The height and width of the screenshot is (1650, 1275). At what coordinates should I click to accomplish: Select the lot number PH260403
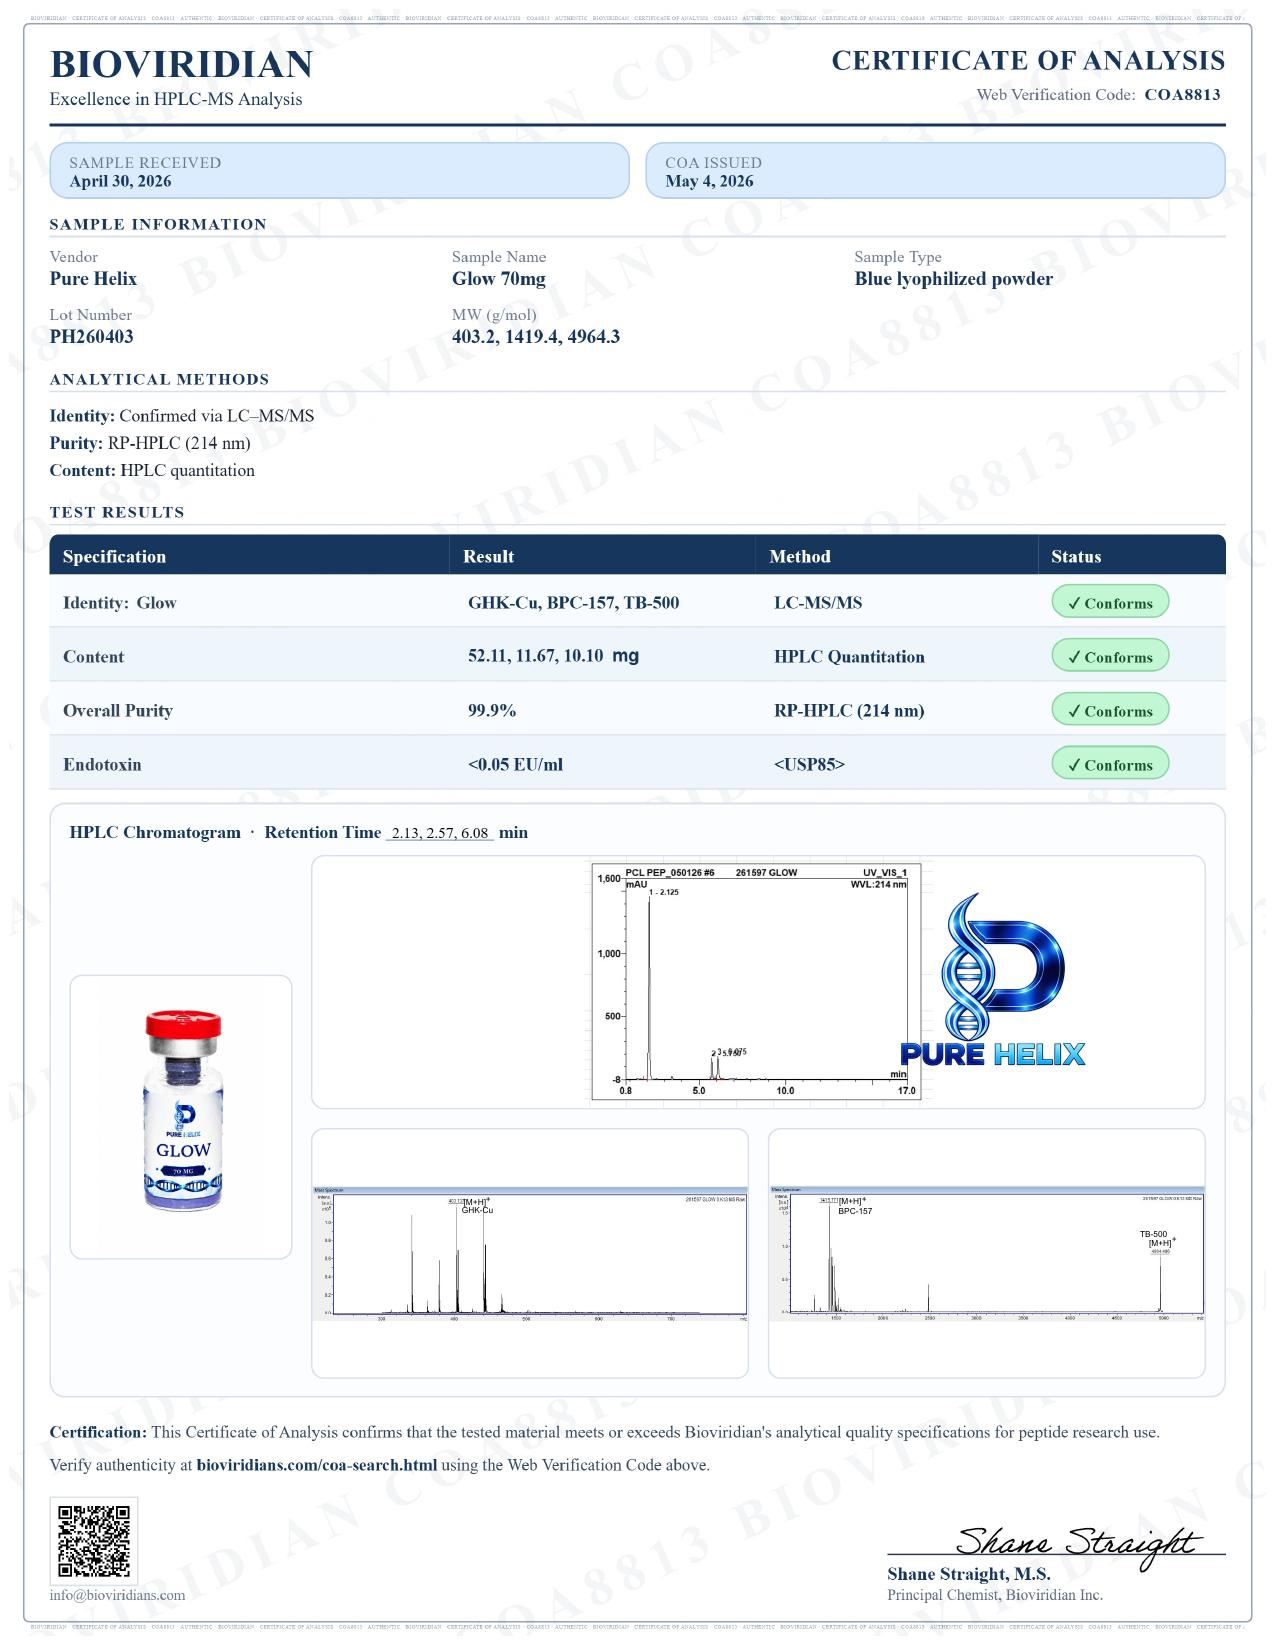coord(91,337)
